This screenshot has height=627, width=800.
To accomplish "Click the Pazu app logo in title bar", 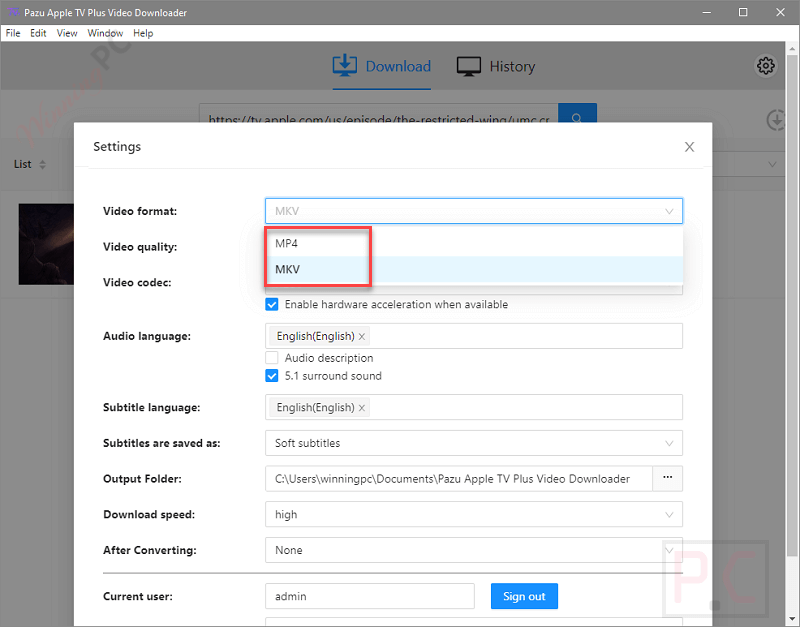I will [x=13, y=12].
